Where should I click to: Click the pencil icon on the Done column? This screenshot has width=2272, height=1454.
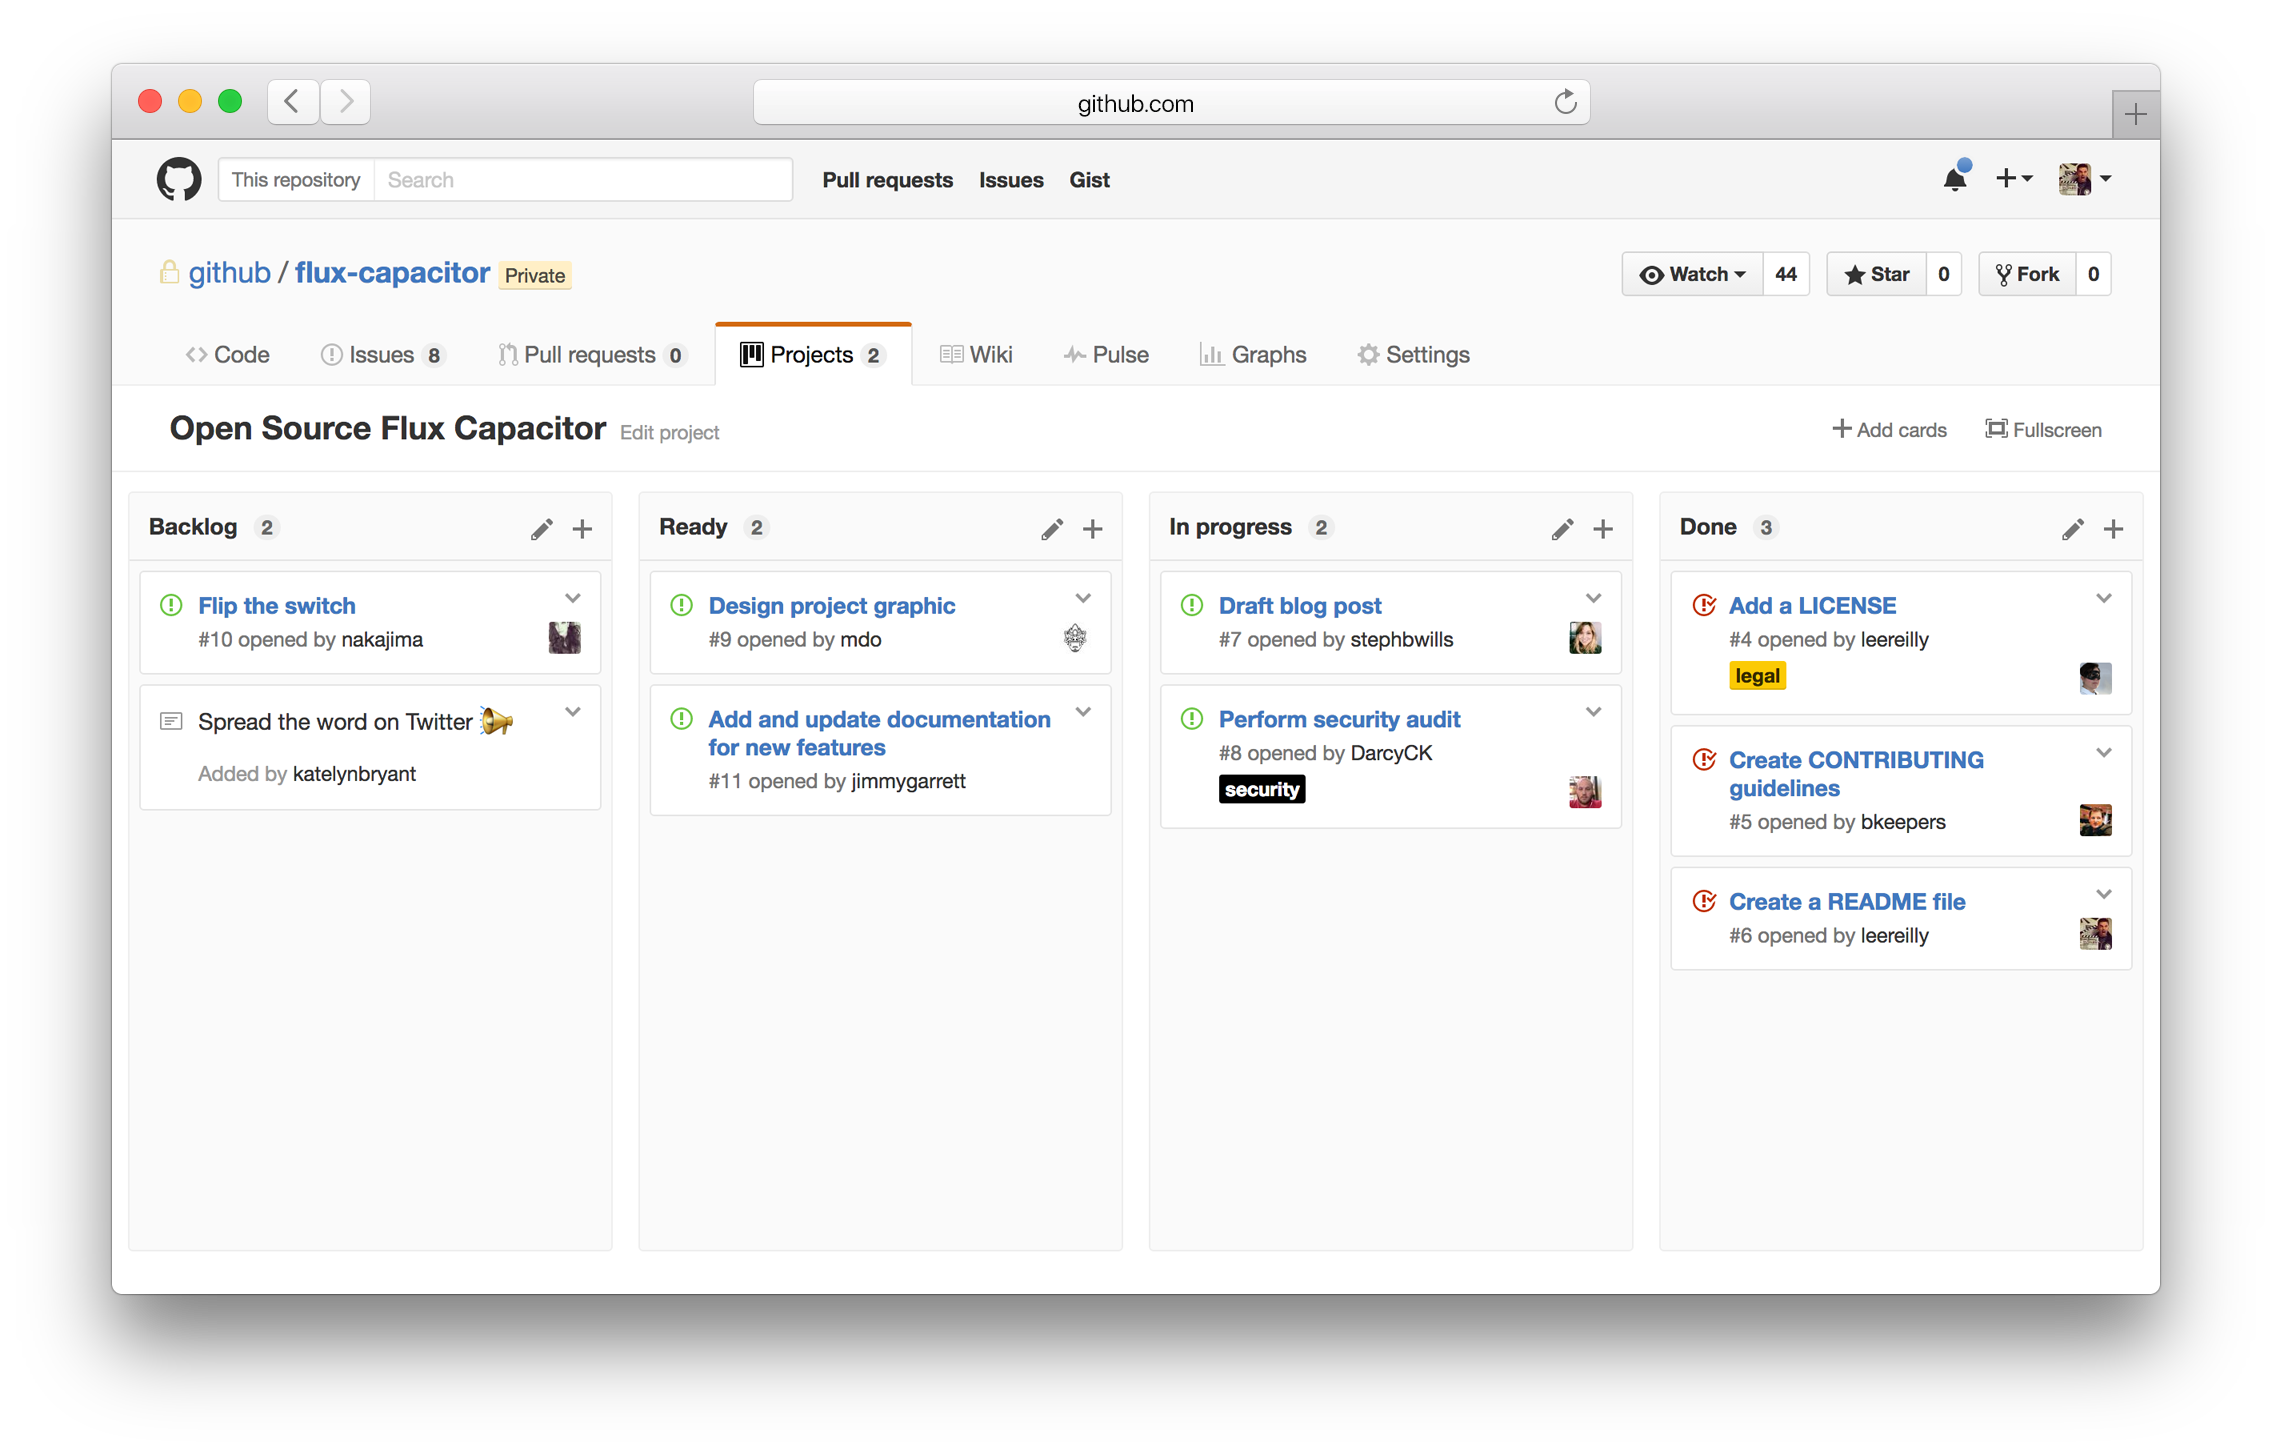tap(2072, 528)
